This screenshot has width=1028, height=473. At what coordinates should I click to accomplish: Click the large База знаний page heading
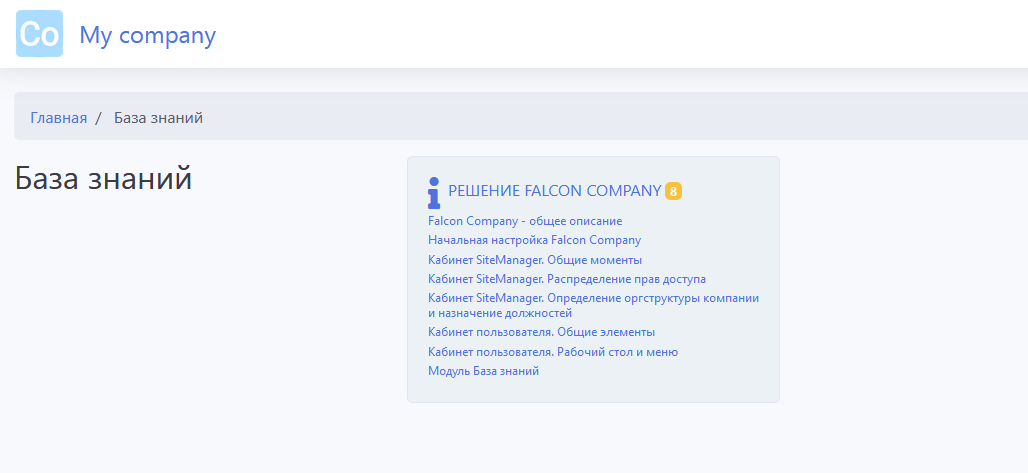click(103, 179)
